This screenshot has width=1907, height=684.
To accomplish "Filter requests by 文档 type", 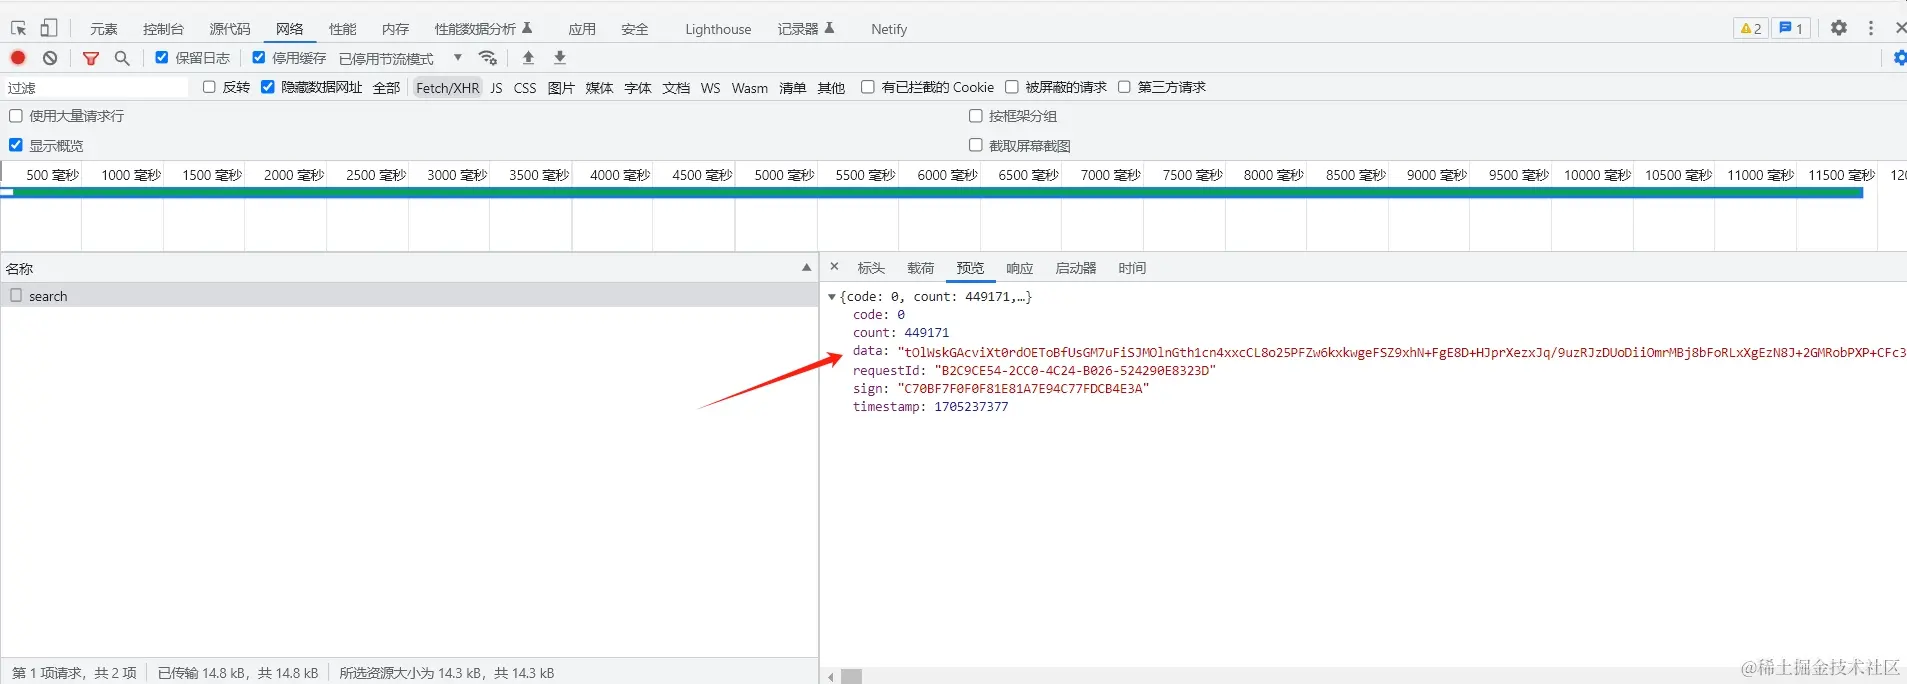I will click(676, 88).
